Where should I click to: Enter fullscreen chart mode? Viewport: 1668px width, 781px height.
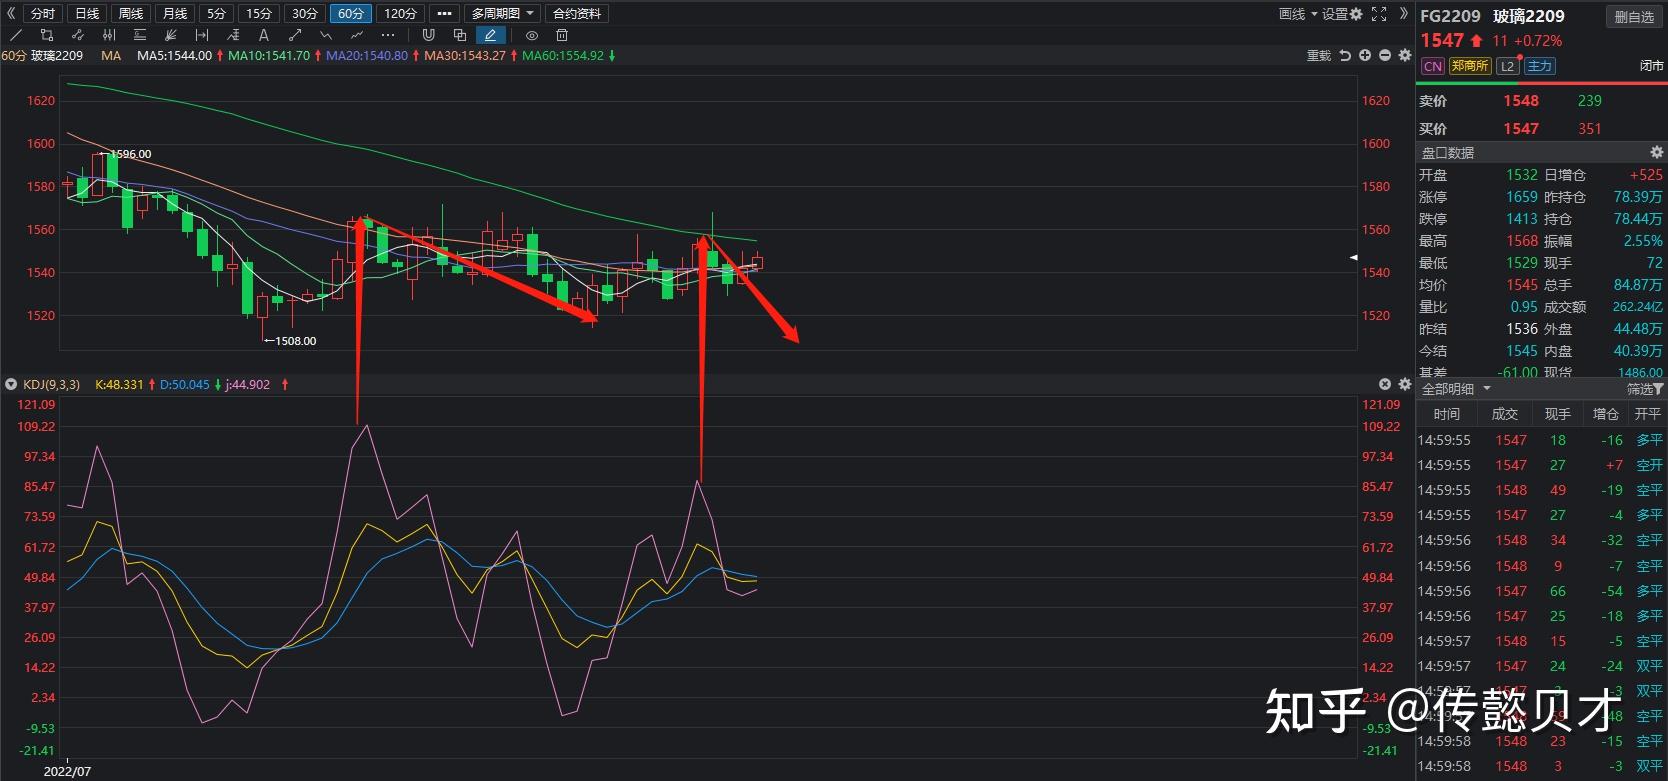pyautogui.click(x=1379, y=14)
